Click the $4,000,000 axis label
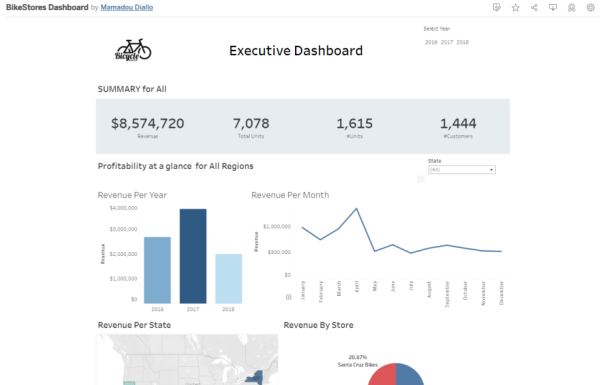600x385 pixels. click(123, 208)
